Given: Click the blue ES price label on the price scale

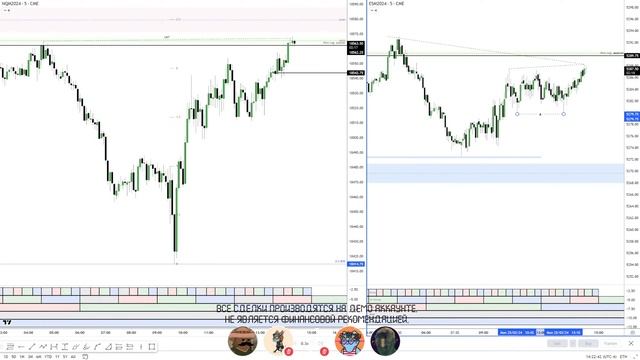Looking at the screenshot, I should (x=632, y=116).
